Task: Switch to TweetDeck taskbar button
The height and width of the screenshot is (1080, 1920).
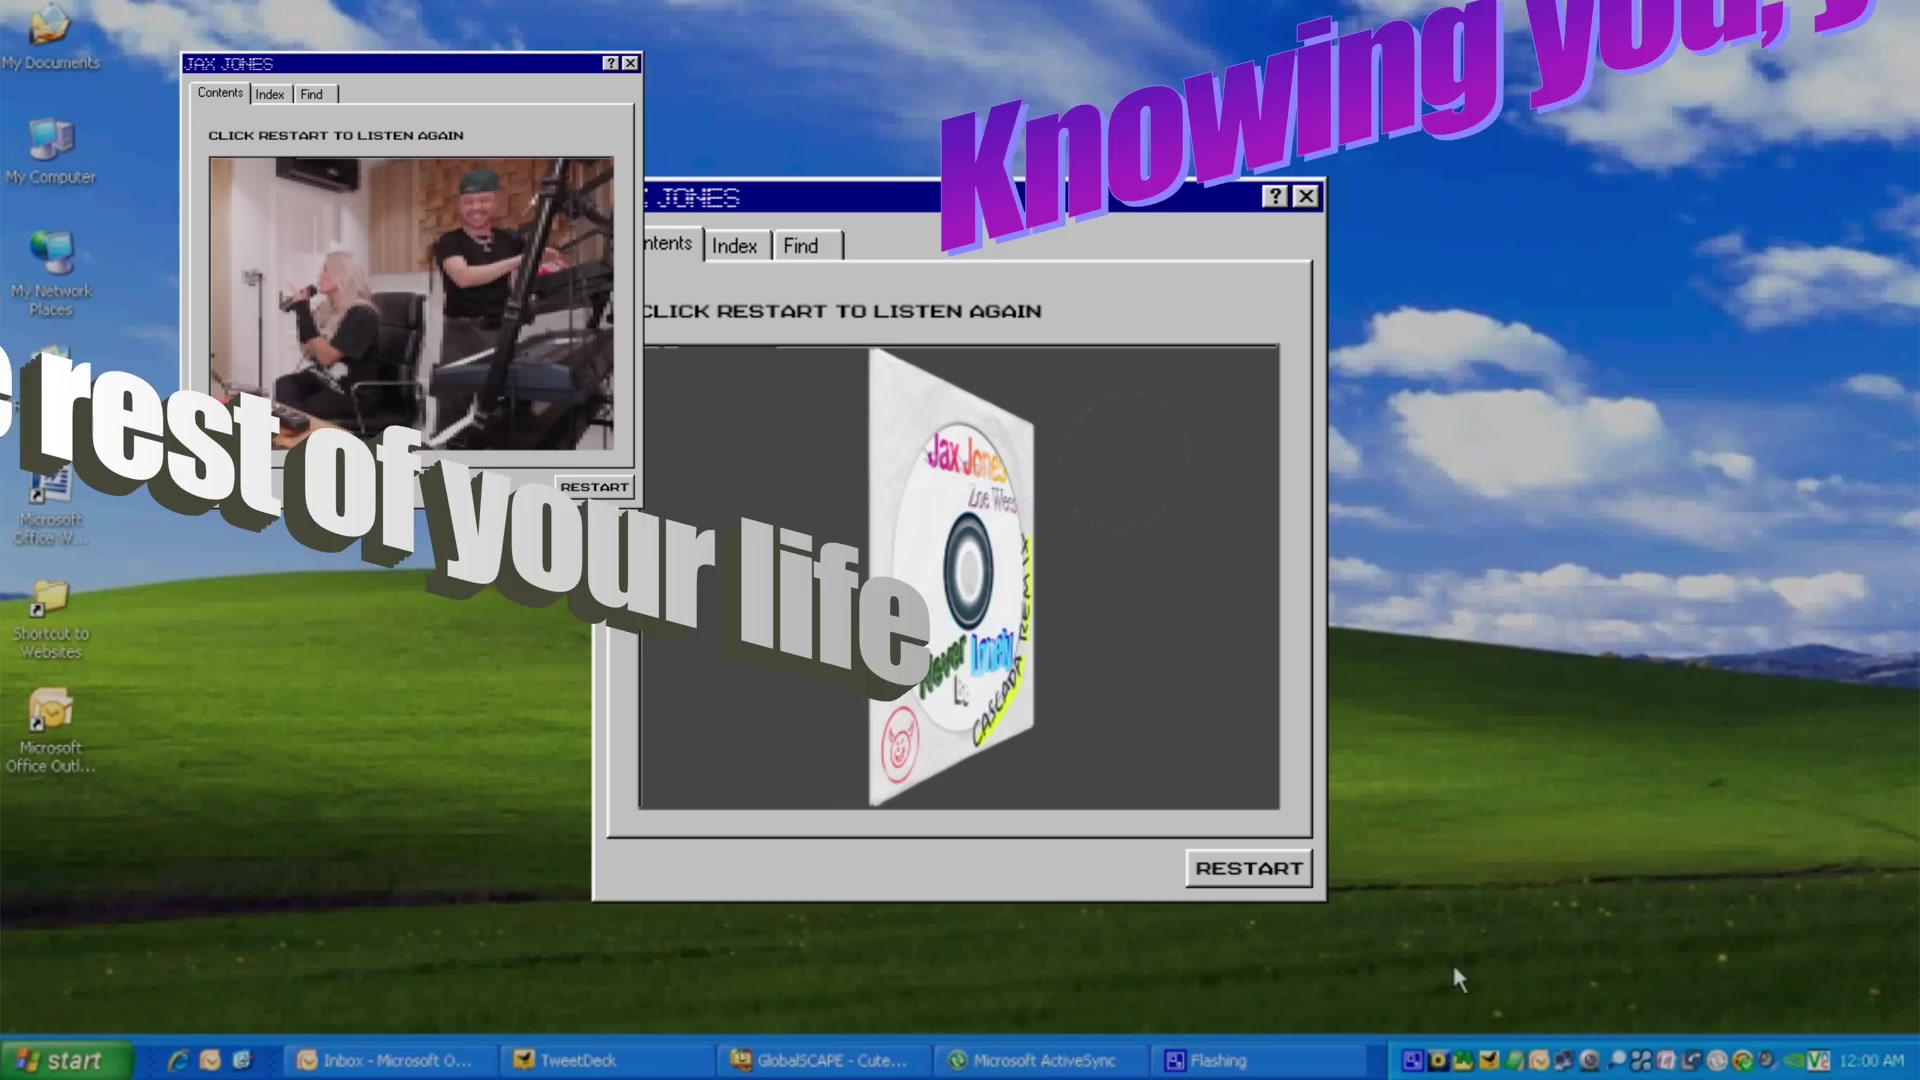Action: point(606,1060)
